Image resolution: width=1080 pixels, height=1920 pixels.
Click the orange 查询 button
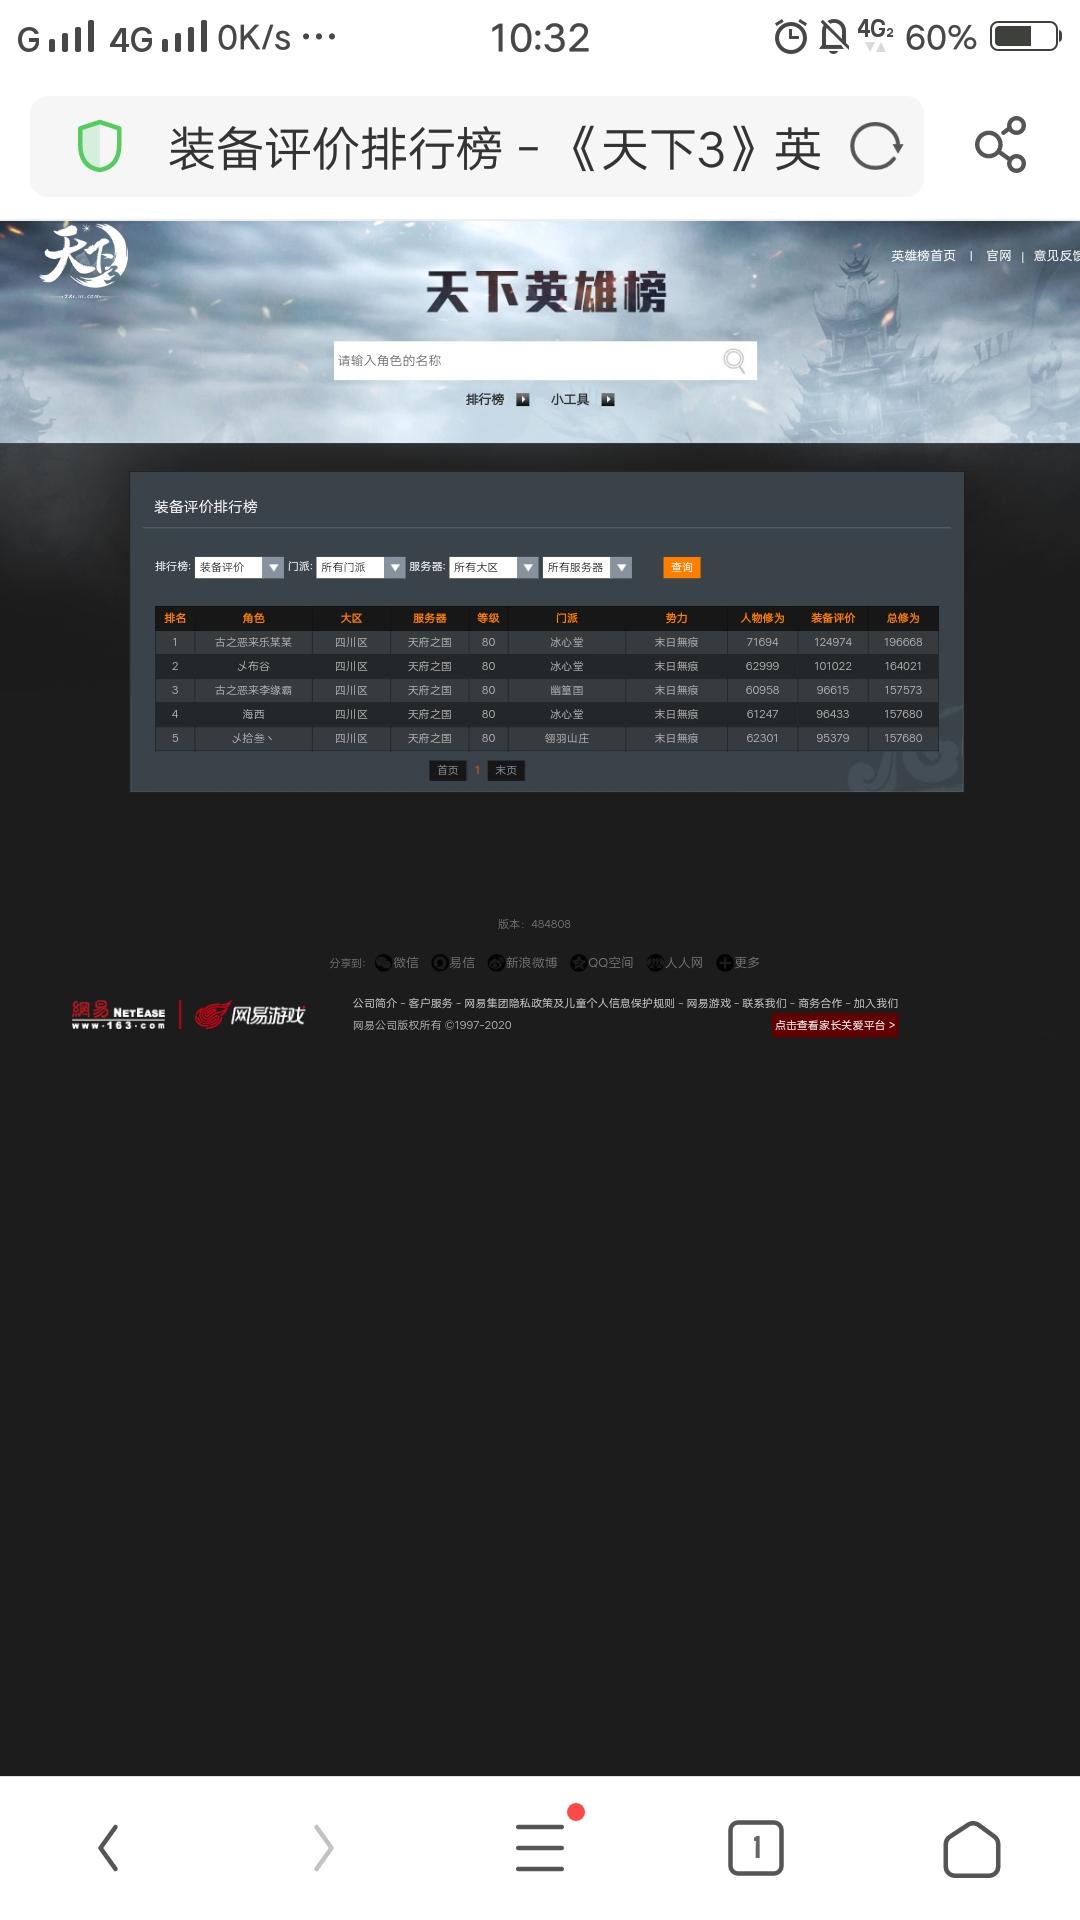(682, 567)
